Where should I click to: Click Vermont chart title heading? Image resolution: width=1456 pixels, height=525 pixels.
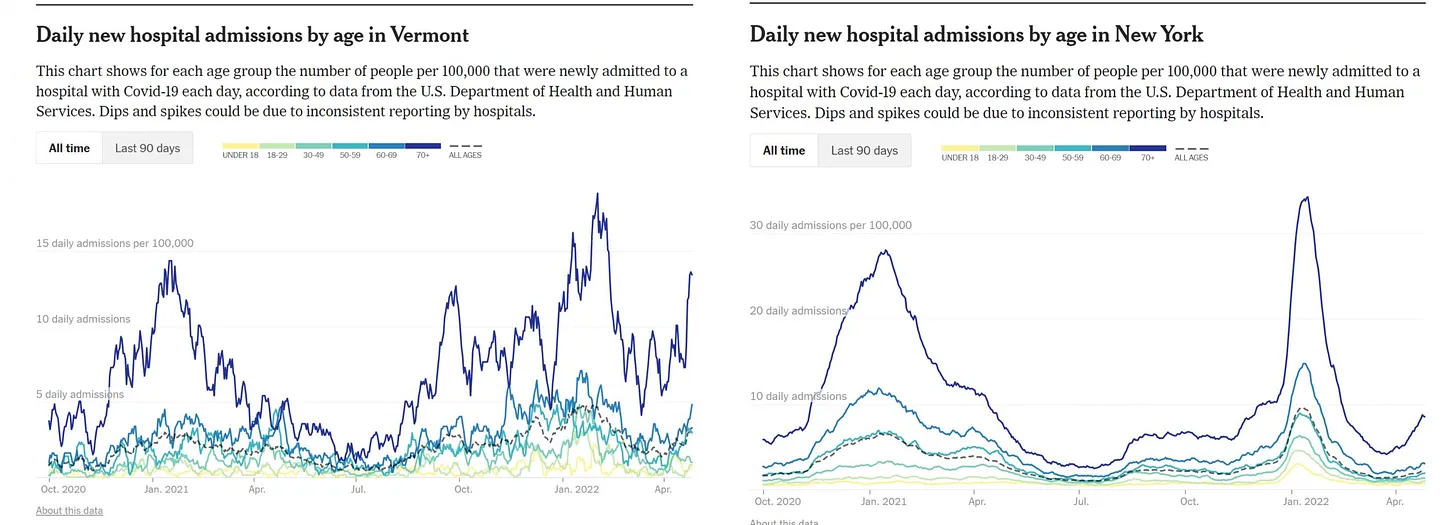(252, 35)
